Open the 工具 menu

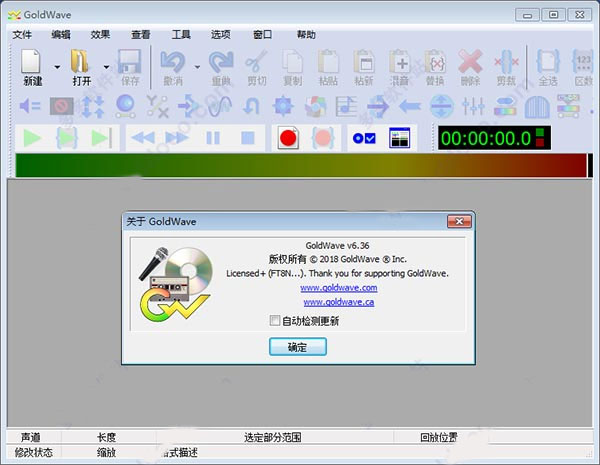coord(181,35)
